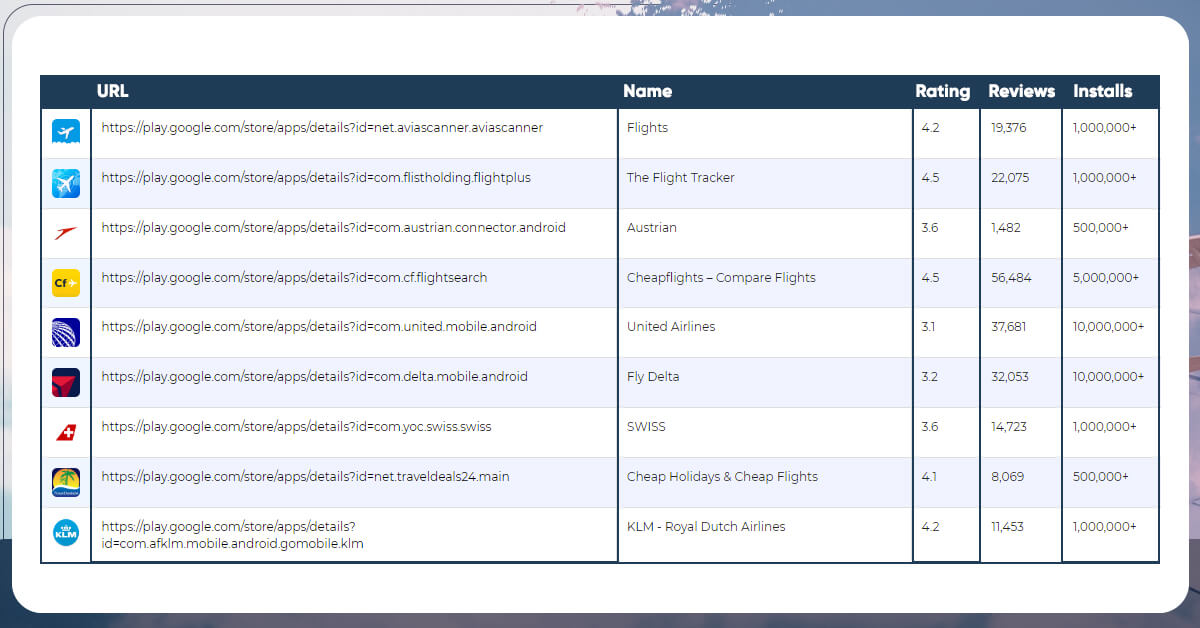
Task: Click the review count 8,069
Action: pyautogui.click(x=1007, y=477)
